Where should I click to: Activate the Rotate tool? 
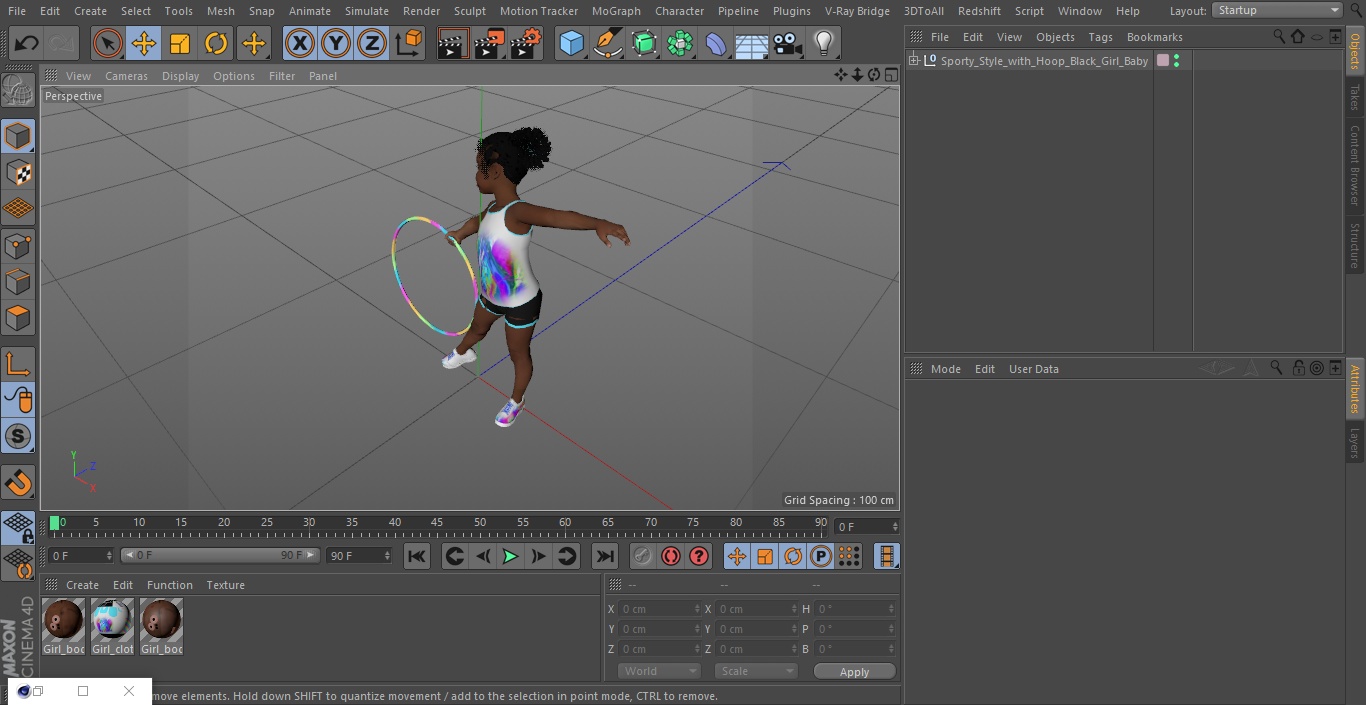(x=216, y=43)
